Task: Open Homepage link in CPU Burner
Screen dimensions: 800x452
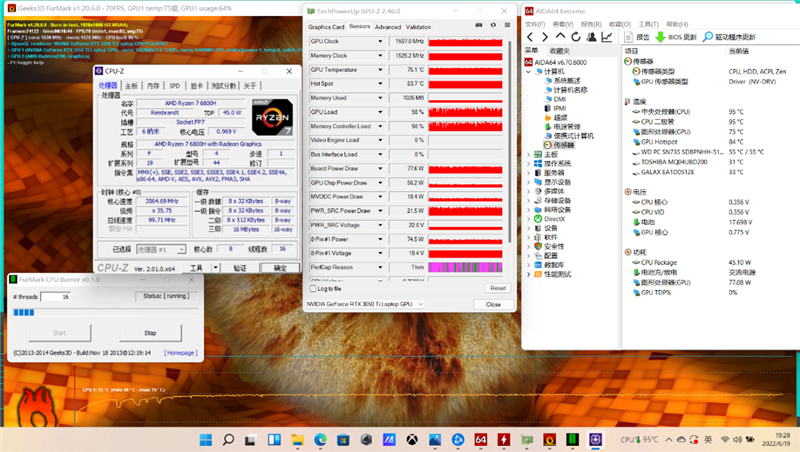Action: coord(181,353)
